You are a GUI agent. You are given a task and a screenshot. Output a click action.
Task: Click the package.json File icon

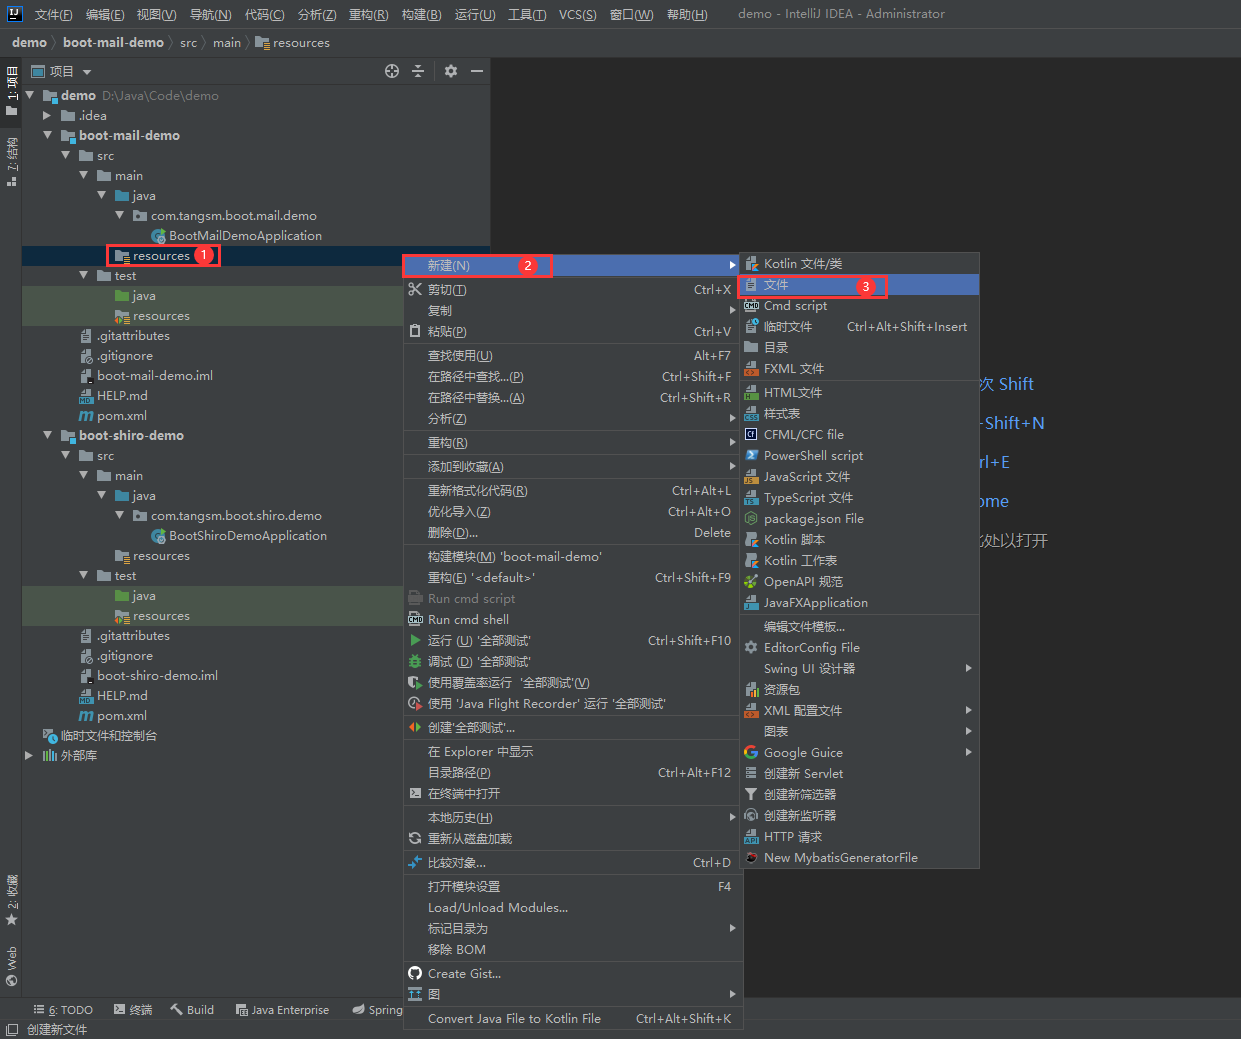point(751,519)
